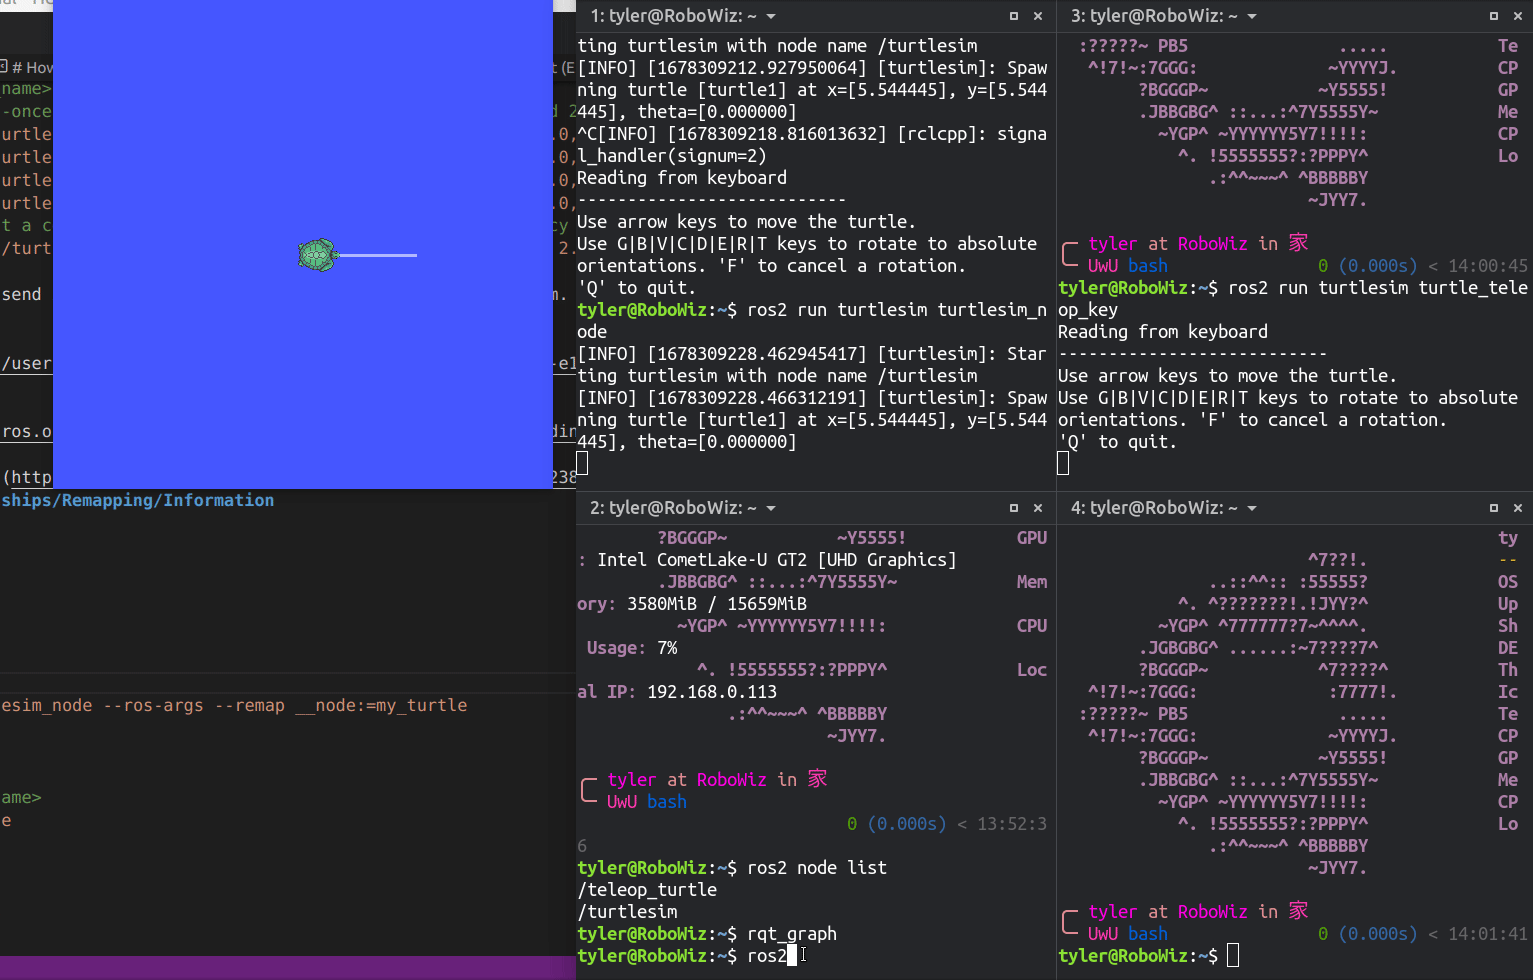Click the 14:00:45 timestamp in pane 3
The height and width of the screenshot is (980, 1533).
pos(1488,266)
